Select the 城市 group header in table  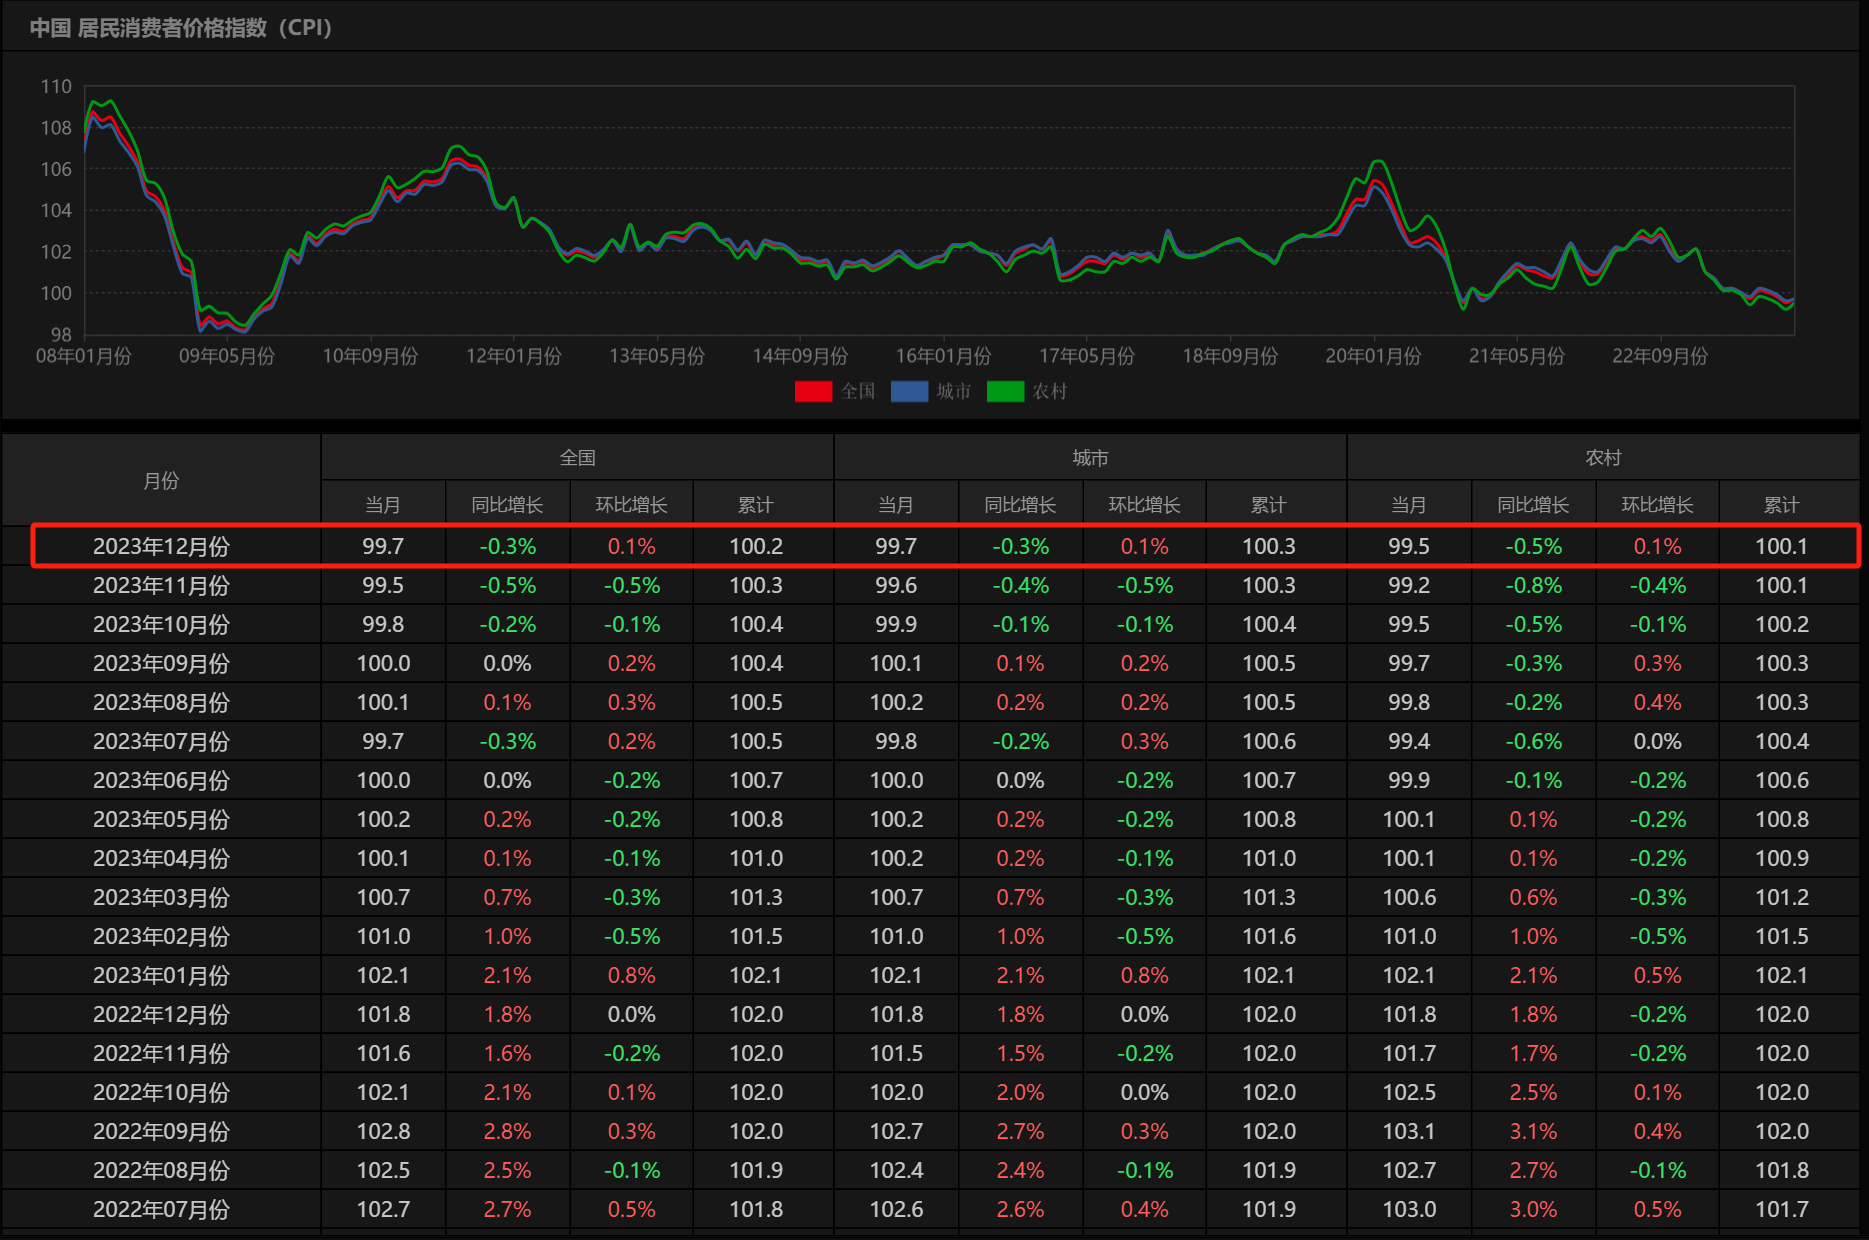[x=1090, y=458]
